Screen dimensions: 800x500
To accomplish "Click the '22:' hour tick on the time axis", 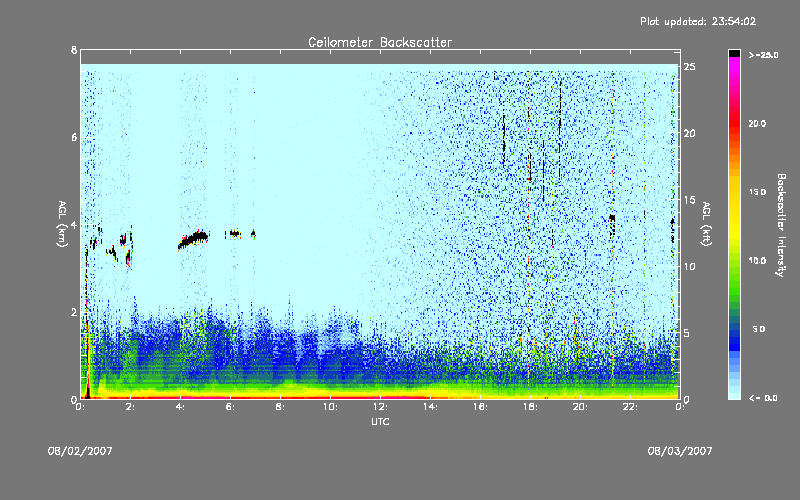I will click(630, 407).
